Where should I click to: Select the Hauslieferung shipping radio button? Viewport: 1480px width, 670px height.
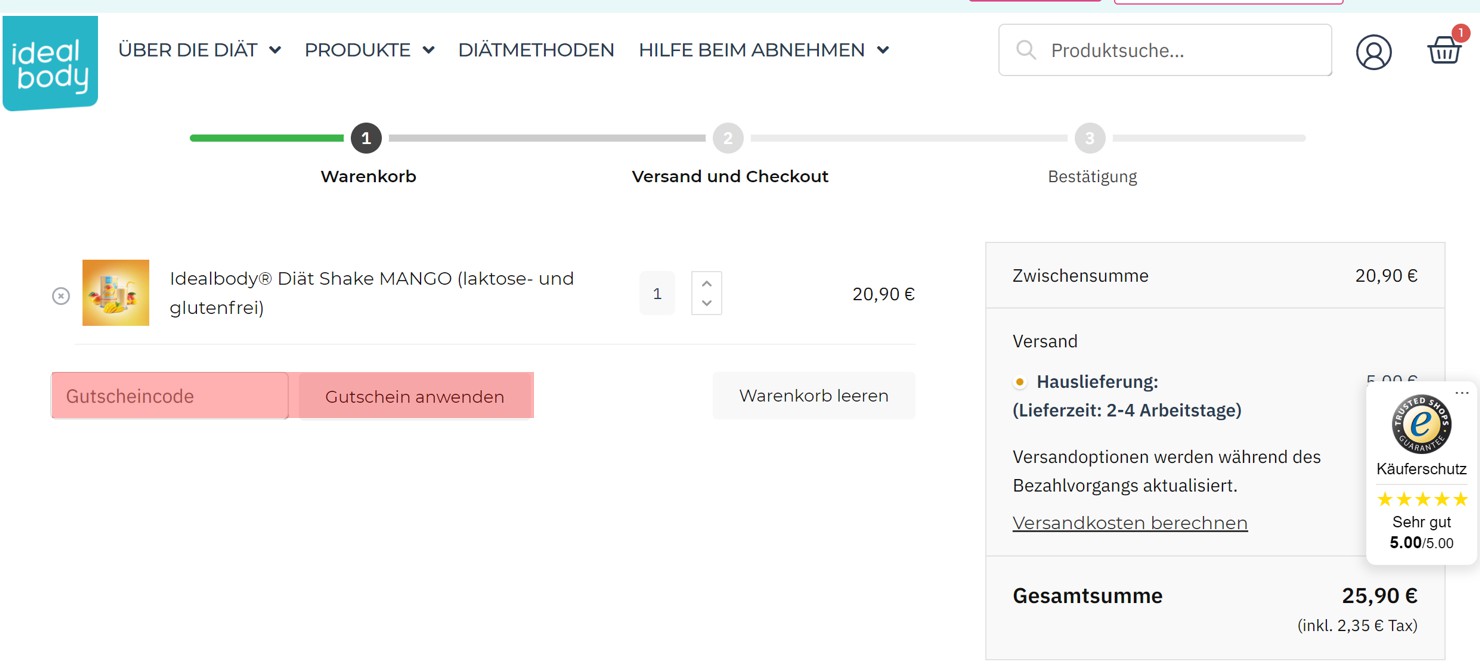coord(1020,382)
